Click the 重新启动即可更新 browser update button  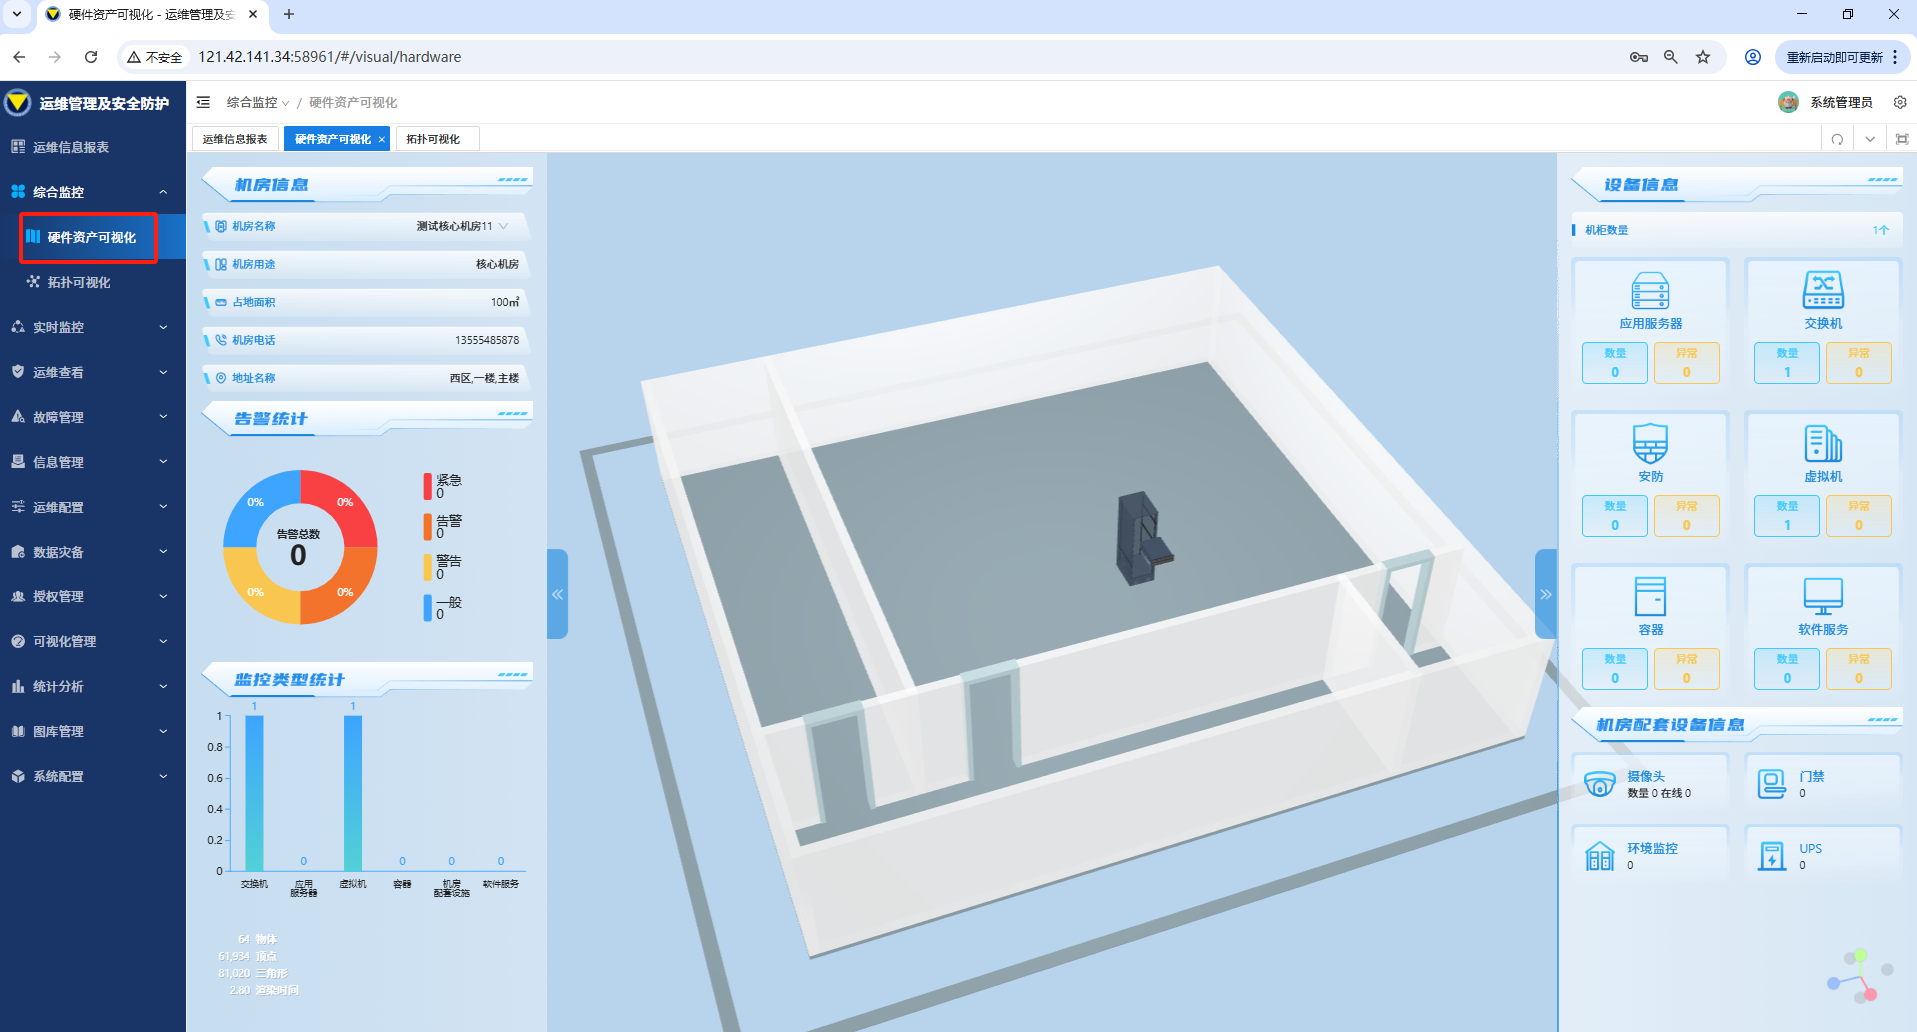tap(1834, 57)
